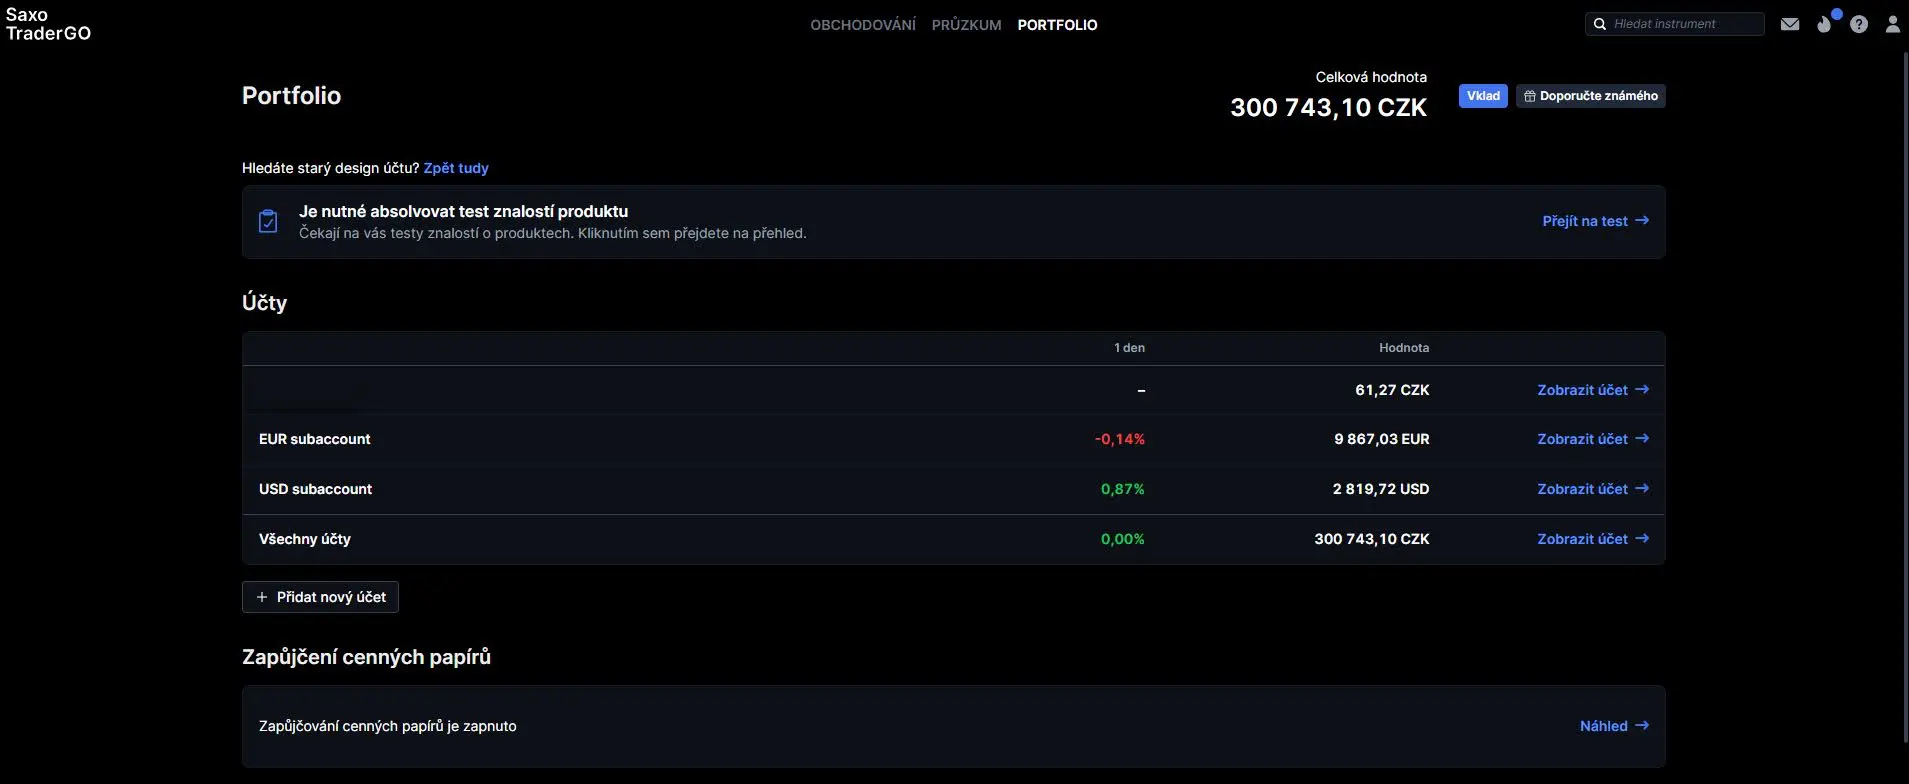The image size is (1909, 784).
Task: Click the clipboard test icon in banner
Action: tap(268, 221)
